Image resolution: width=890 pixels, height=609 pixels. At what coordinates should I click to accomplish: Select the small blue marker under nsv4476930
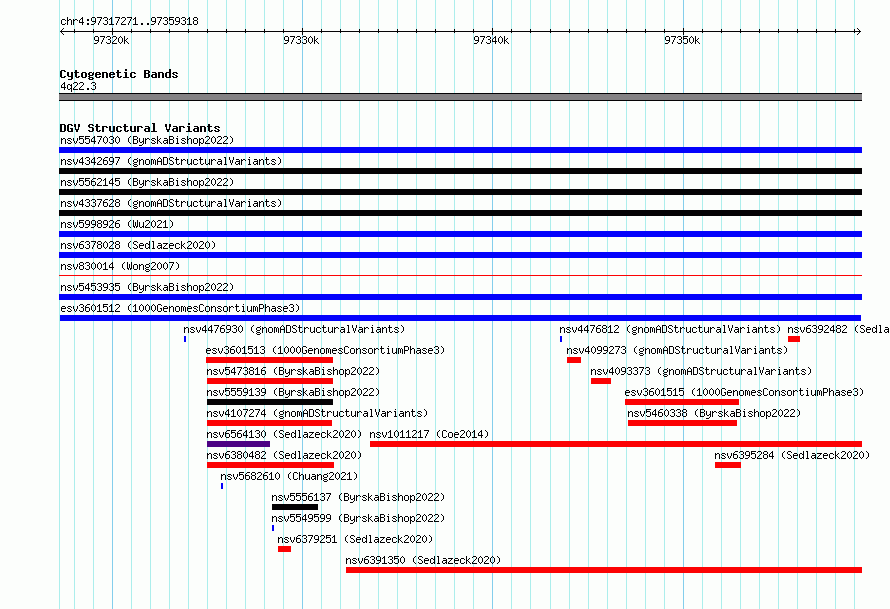point(185,339)
